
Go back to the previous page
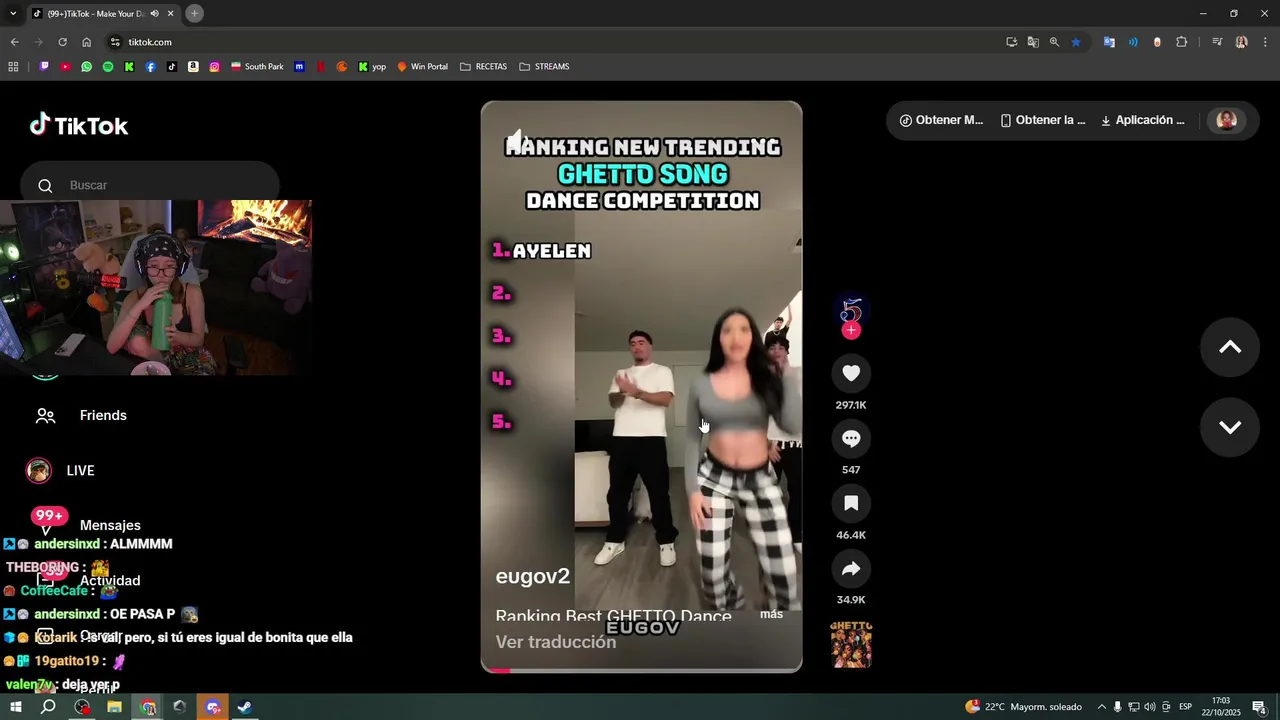14,42
